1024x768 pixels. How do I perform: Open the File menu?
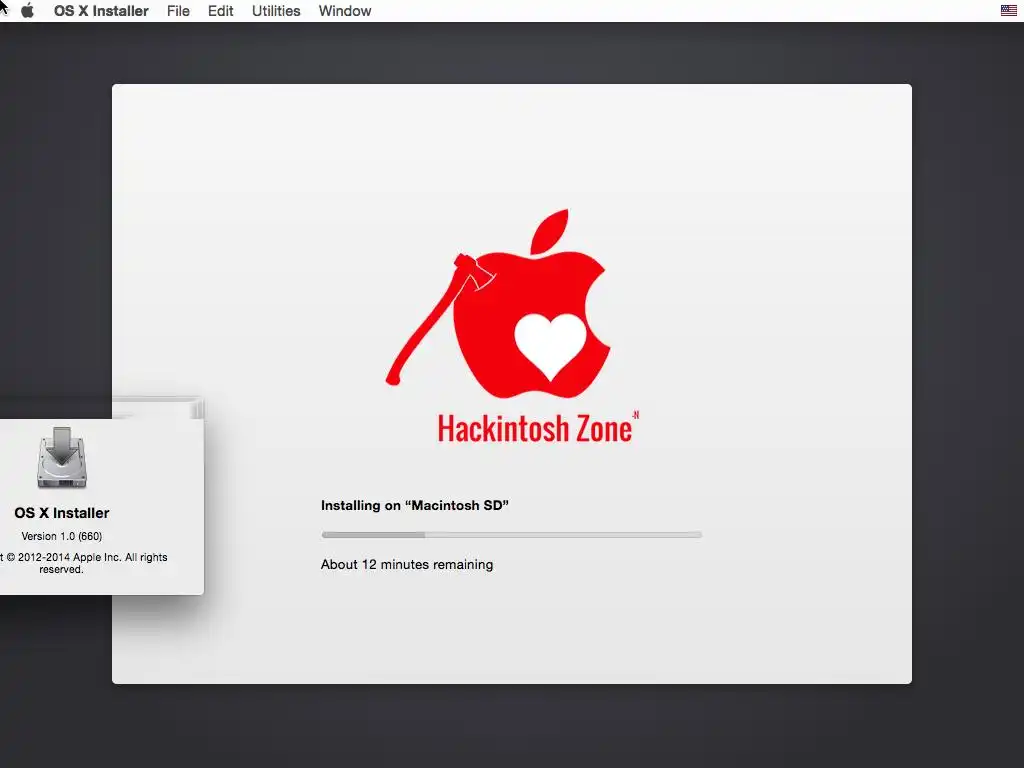click(178, 11)
